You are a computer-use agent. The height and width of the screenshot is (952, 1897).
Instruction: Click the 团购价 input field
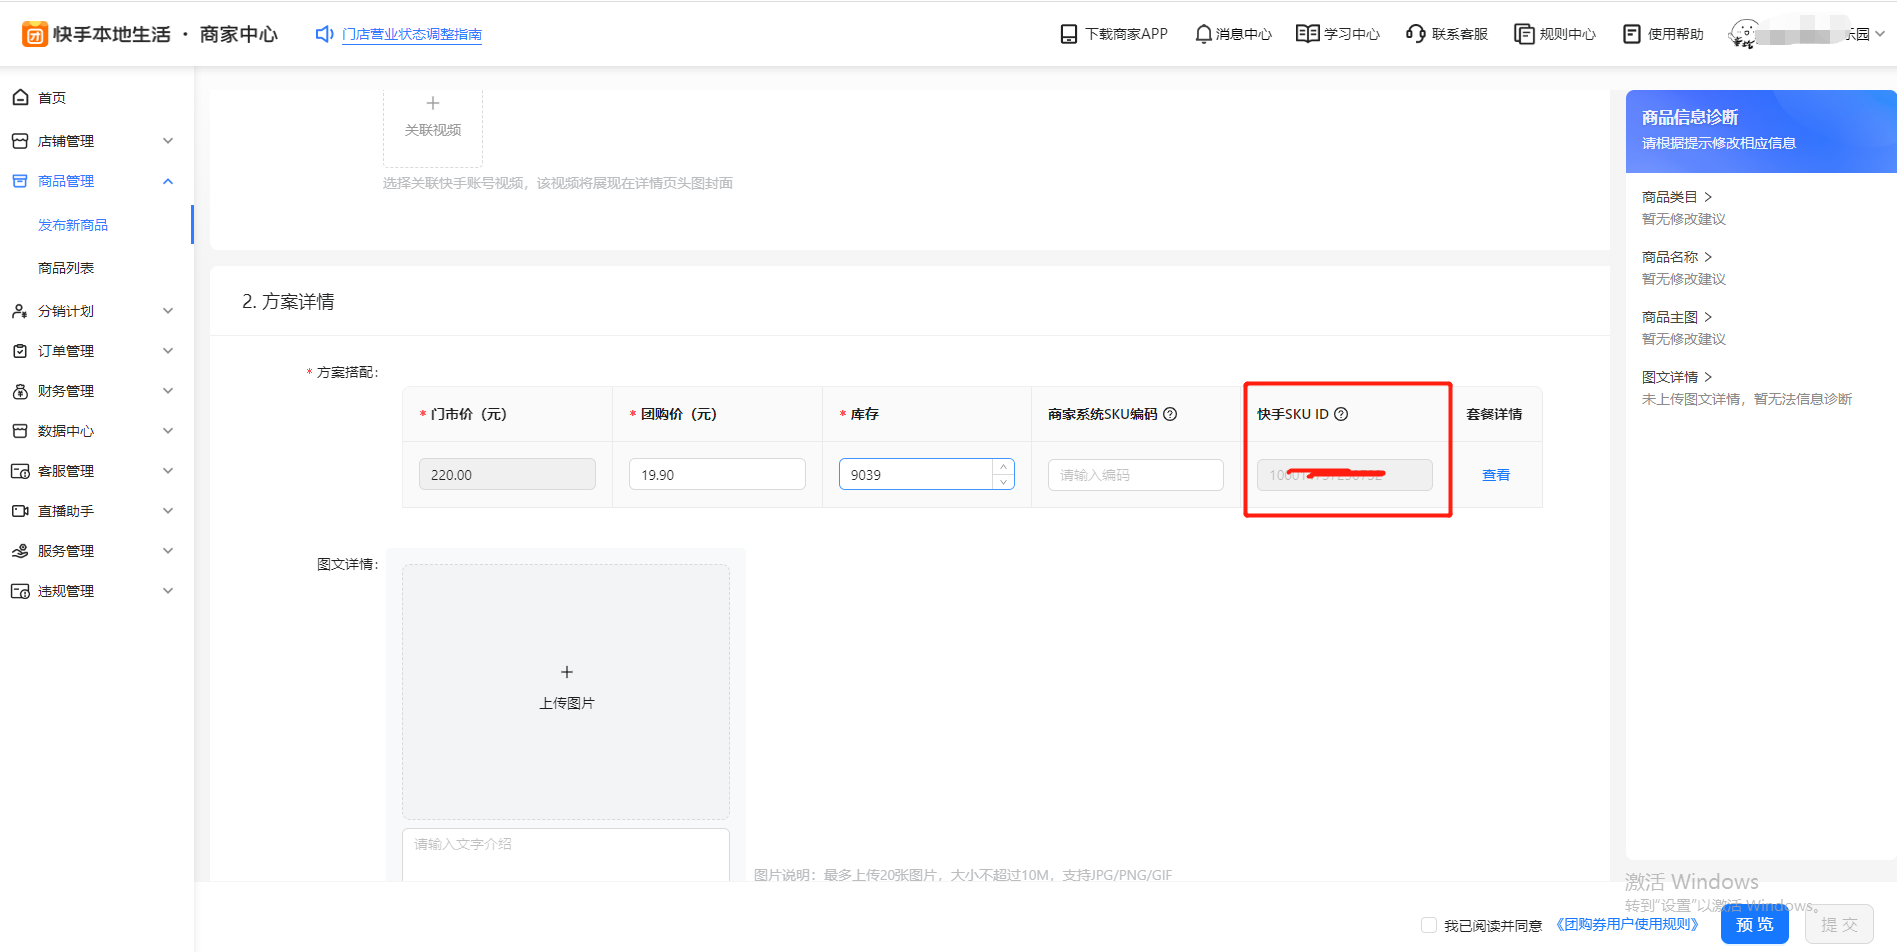click(716, 475)
